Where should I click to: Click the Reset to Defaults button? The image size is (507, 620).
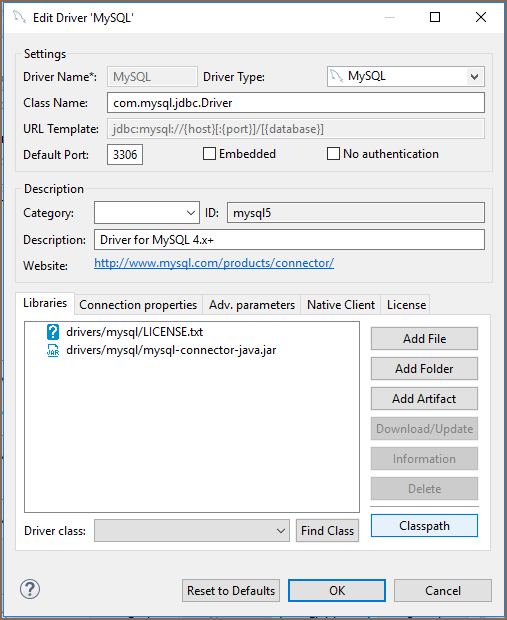[231, 591]
